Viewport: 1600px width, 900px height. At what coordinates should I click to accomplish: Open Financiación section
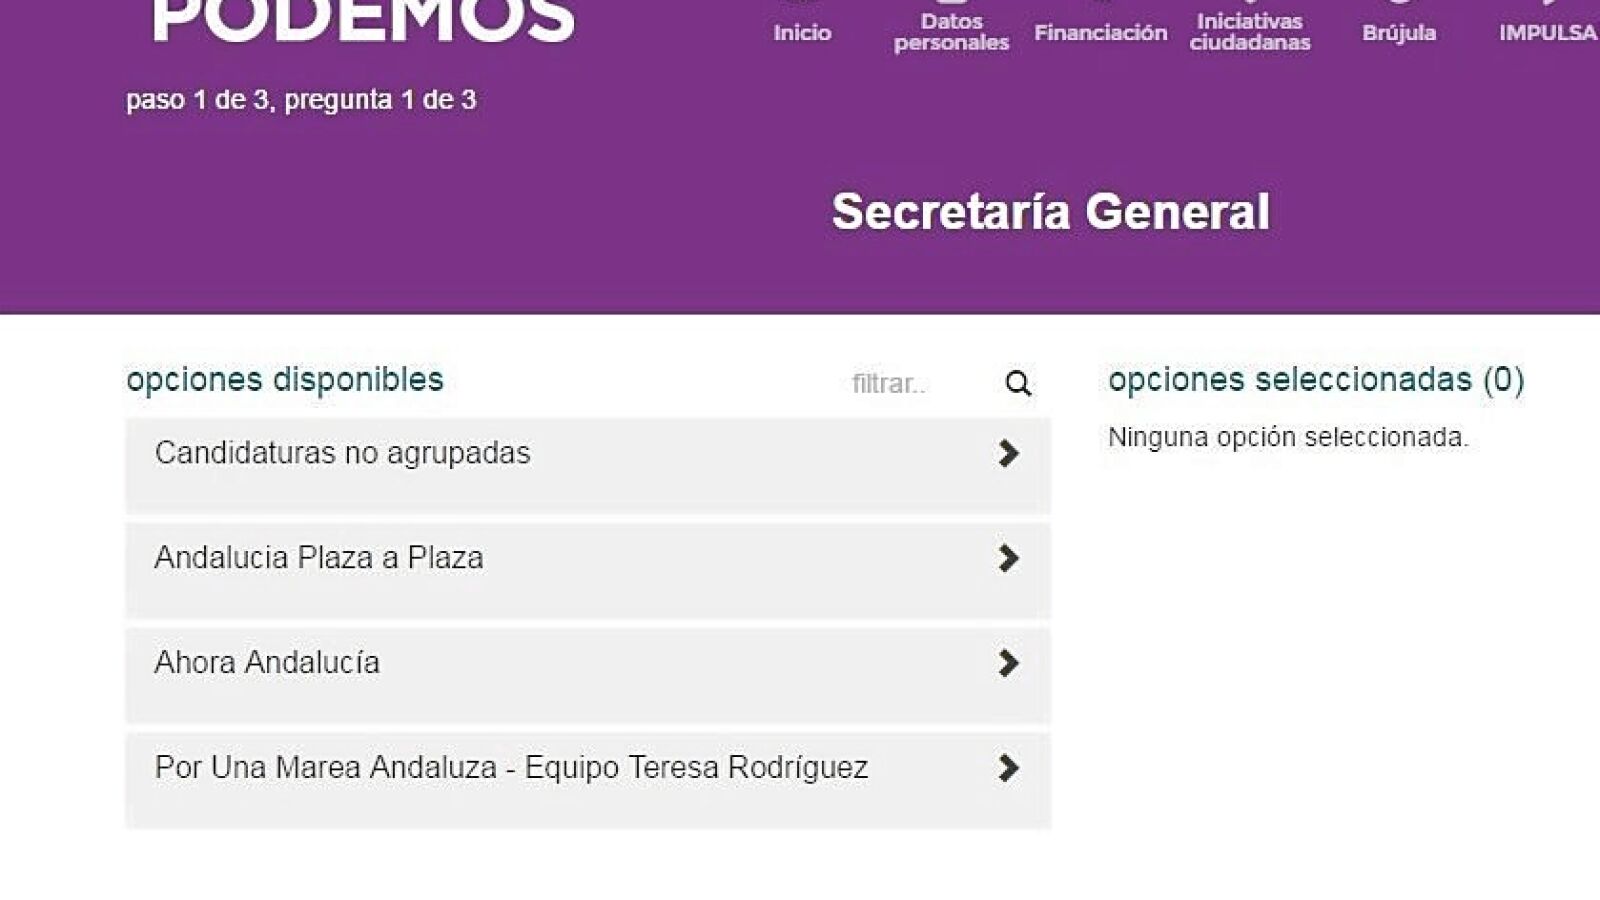(1100, 32)
